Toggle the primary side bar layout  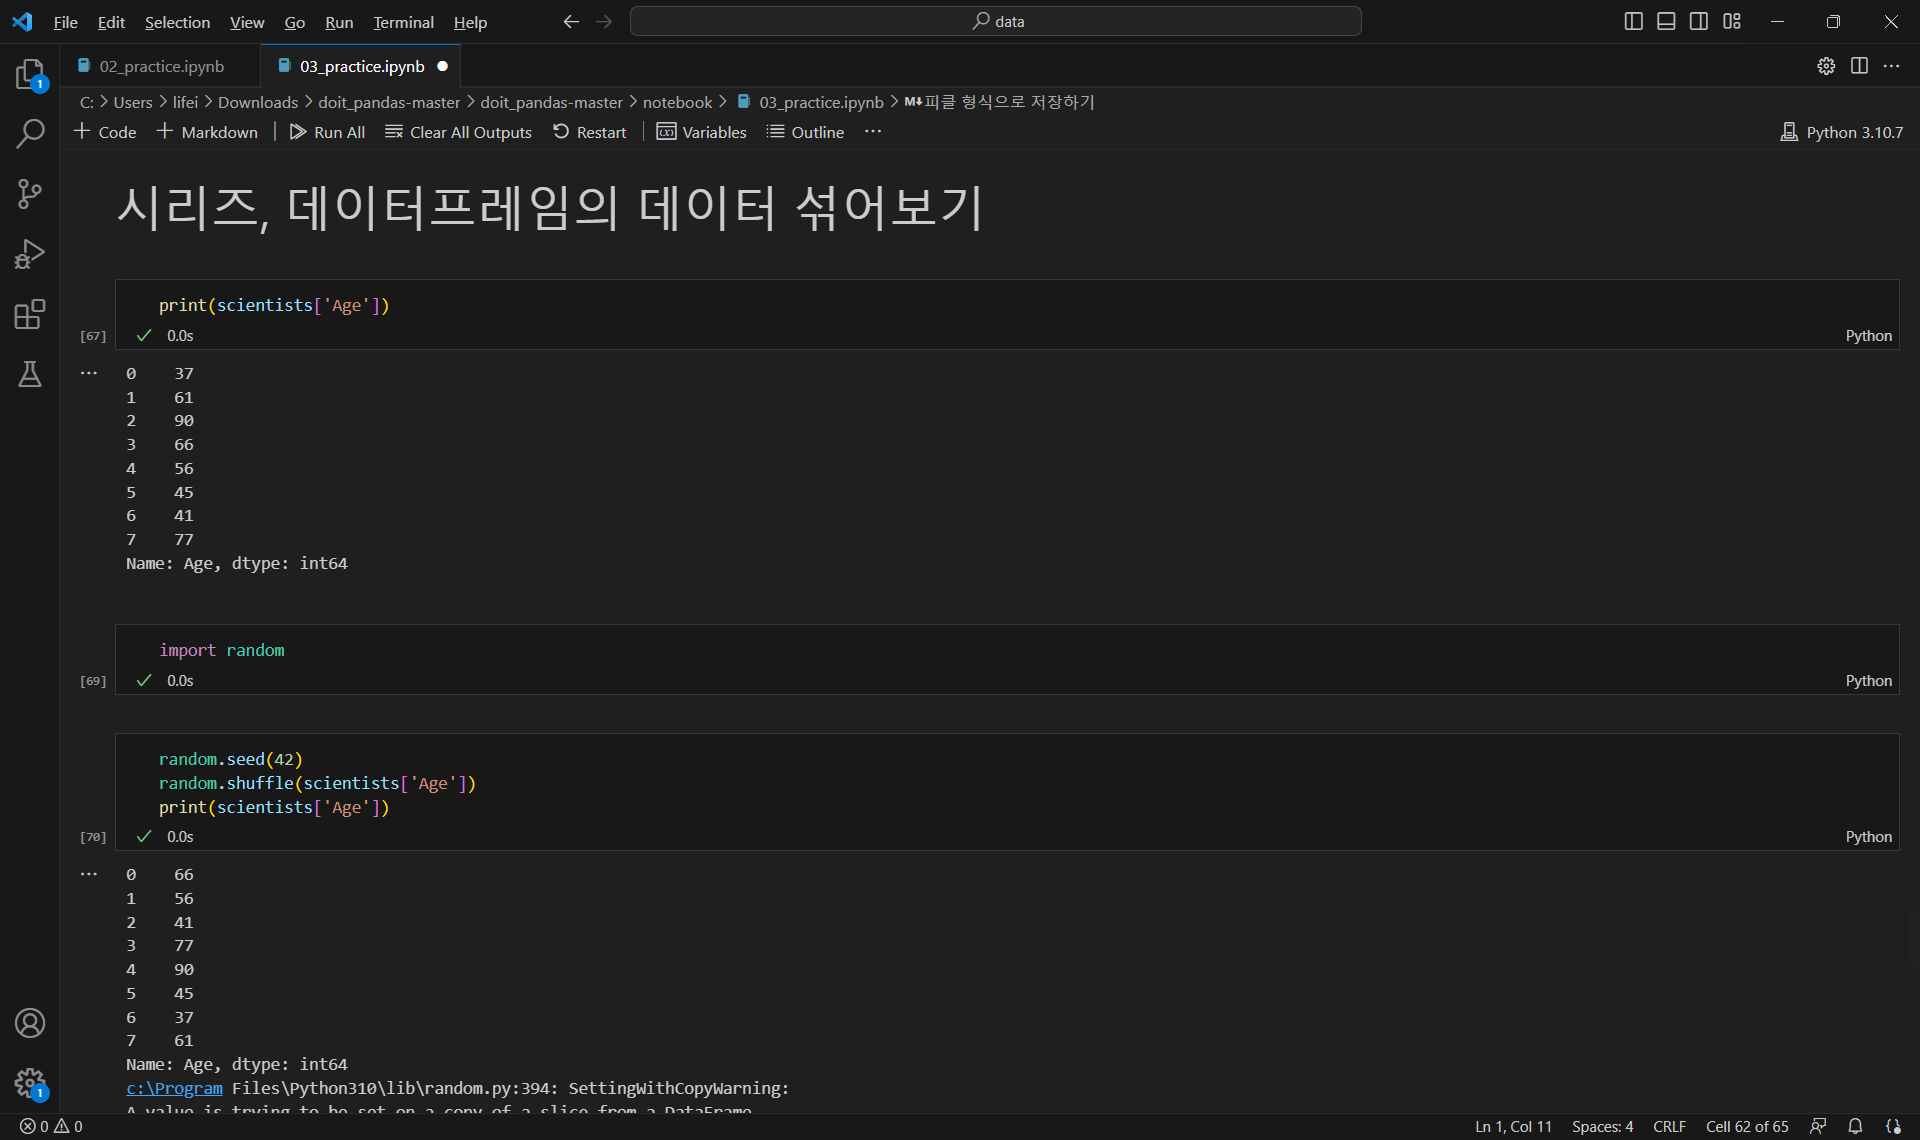point(1633,21)
